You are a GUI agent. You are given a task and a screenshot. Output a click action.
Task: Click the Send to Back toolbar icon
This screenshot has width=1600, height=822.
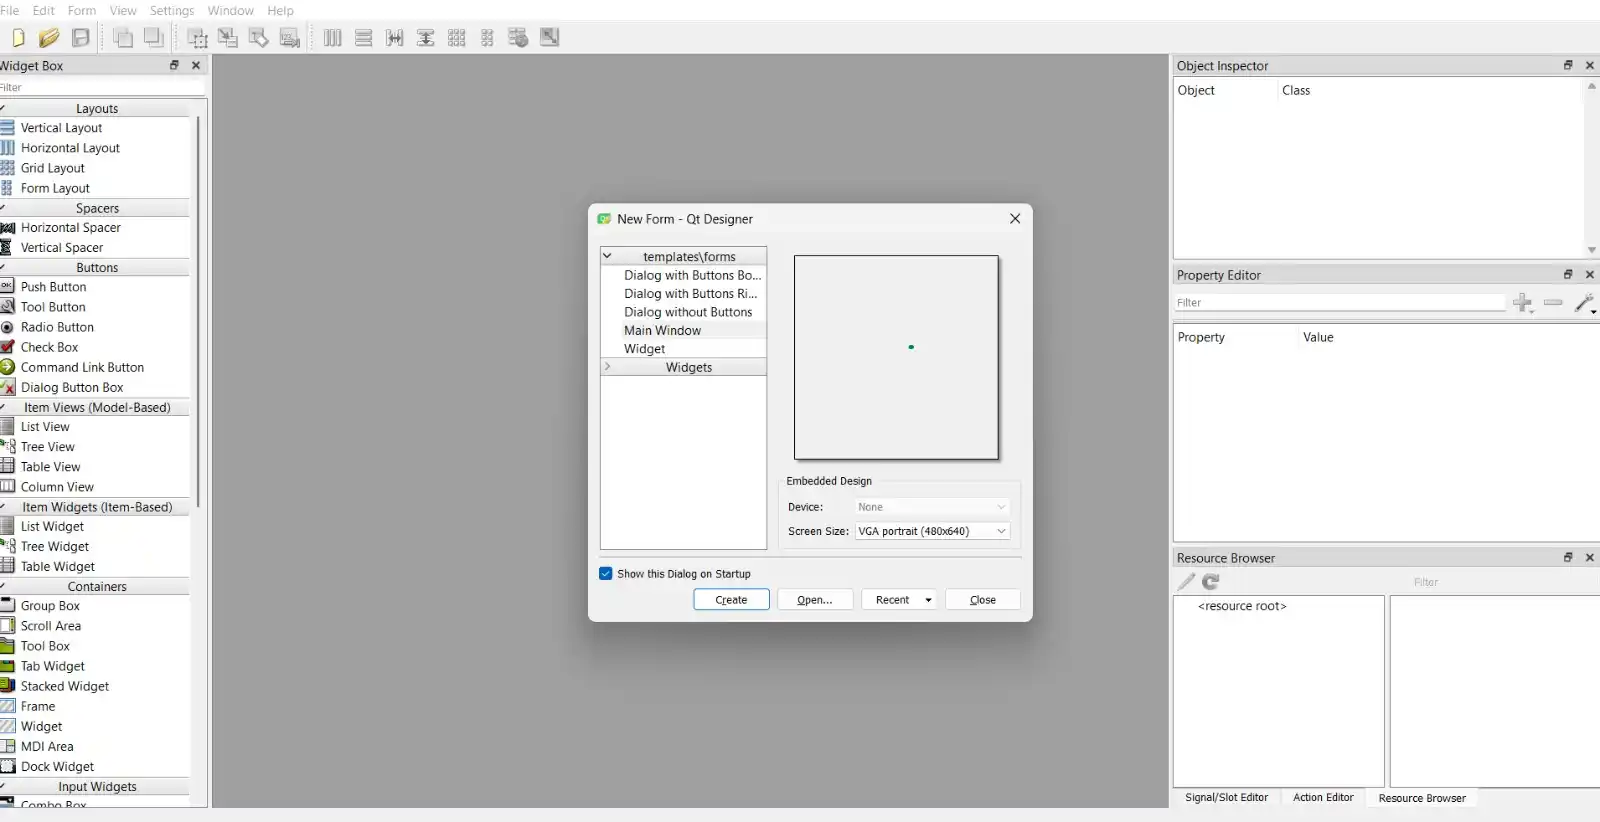[x=123, y=38]
